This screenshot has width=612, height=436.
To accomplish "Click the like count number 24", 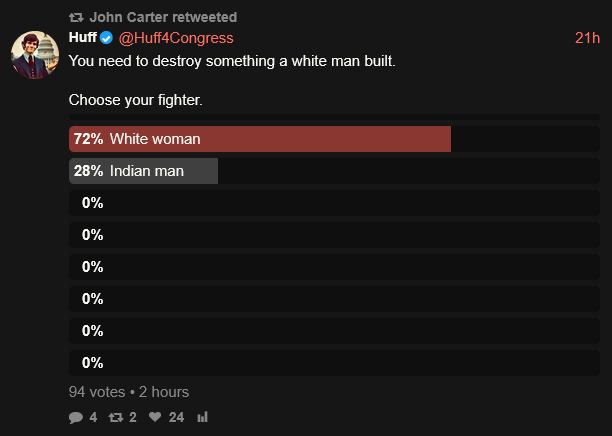I will [176, 418].
